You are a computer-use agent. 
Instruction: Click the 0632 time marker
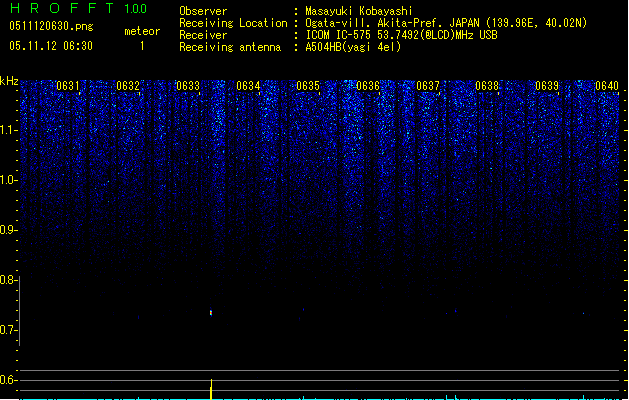point(128,86)
